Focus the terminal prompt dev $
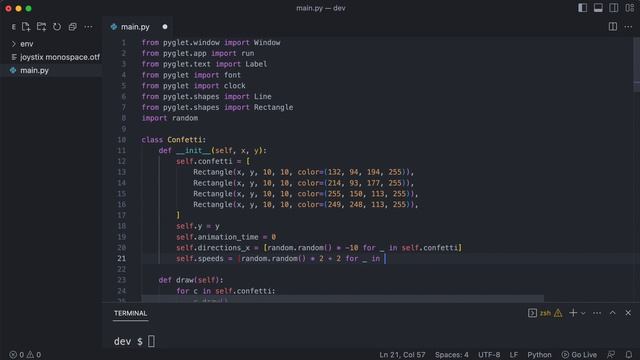 128,341
